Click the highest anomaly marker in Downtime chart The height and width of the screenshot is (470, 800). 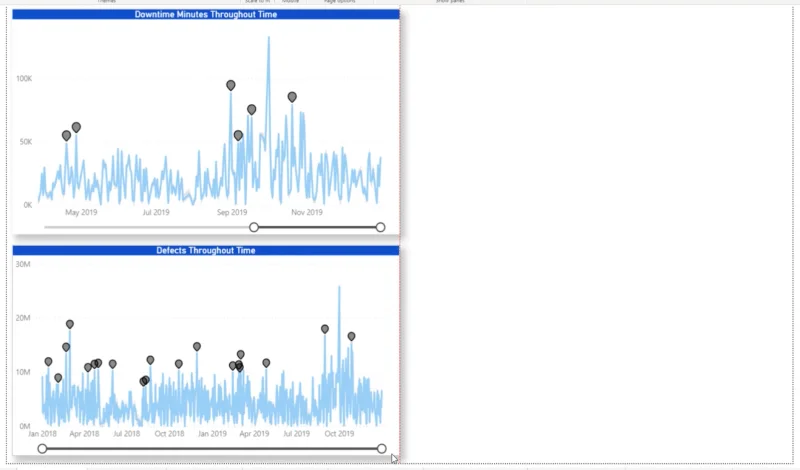(x=231, y=85)
